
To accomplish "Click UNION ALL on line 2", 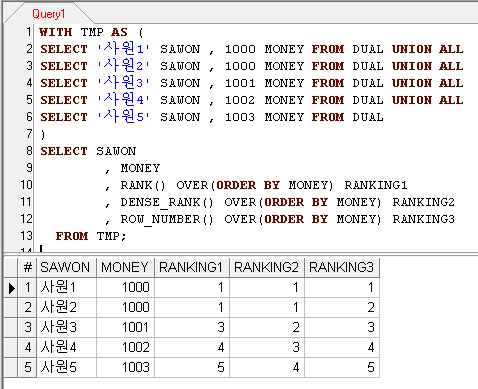I will (x=427, y=49).
